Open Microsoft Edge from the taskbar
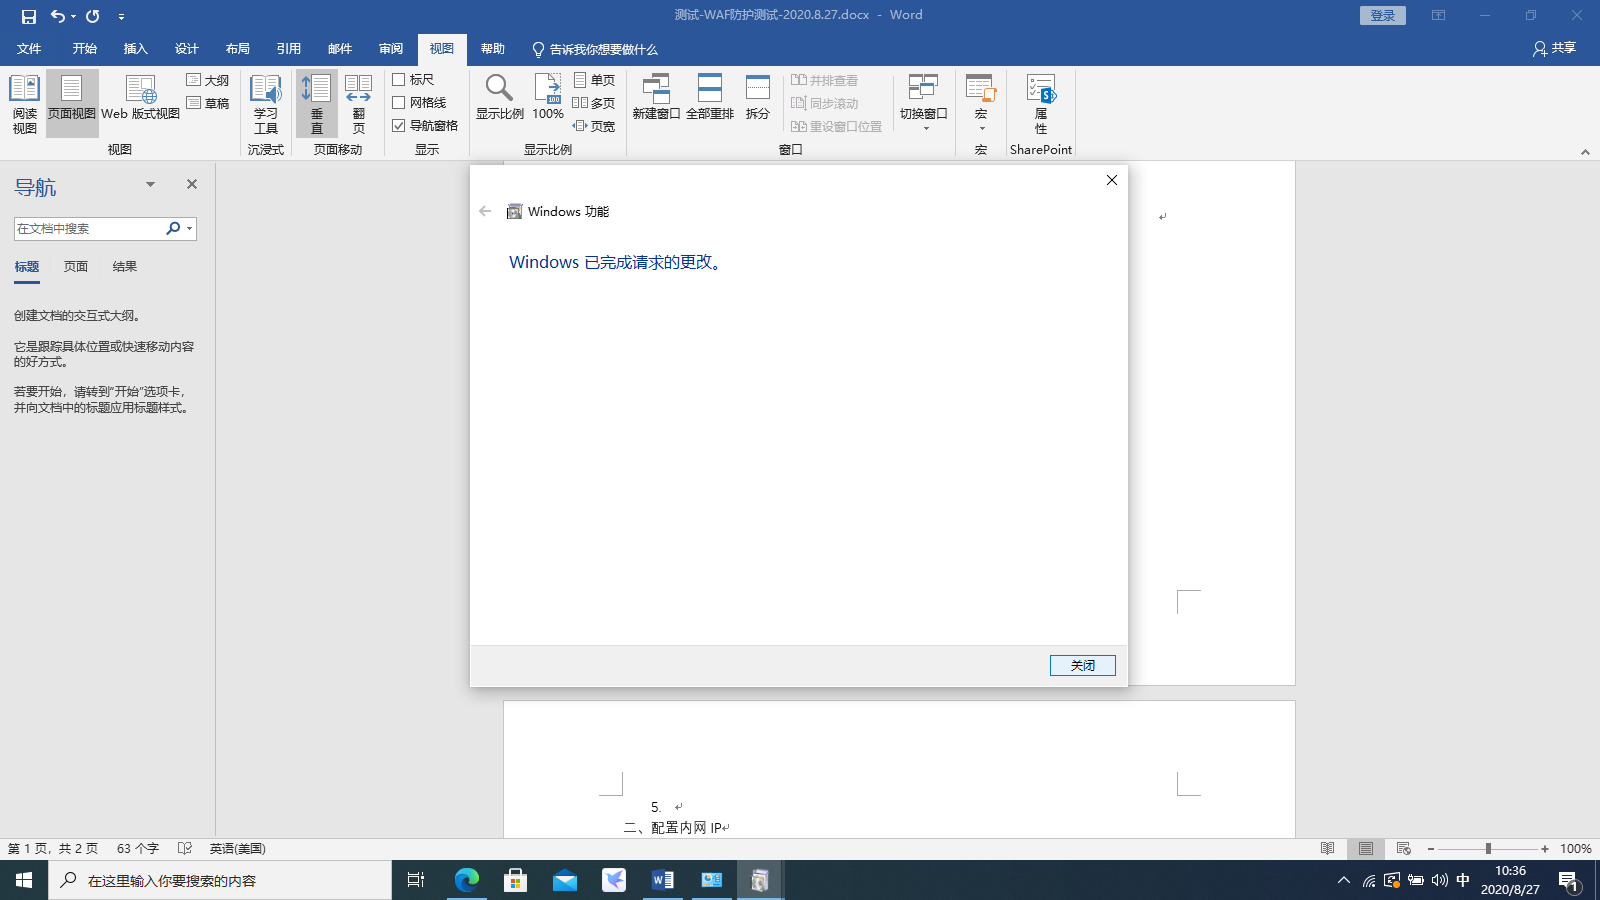Viewport: 1600px width, 900px height. tap(467, 881)
